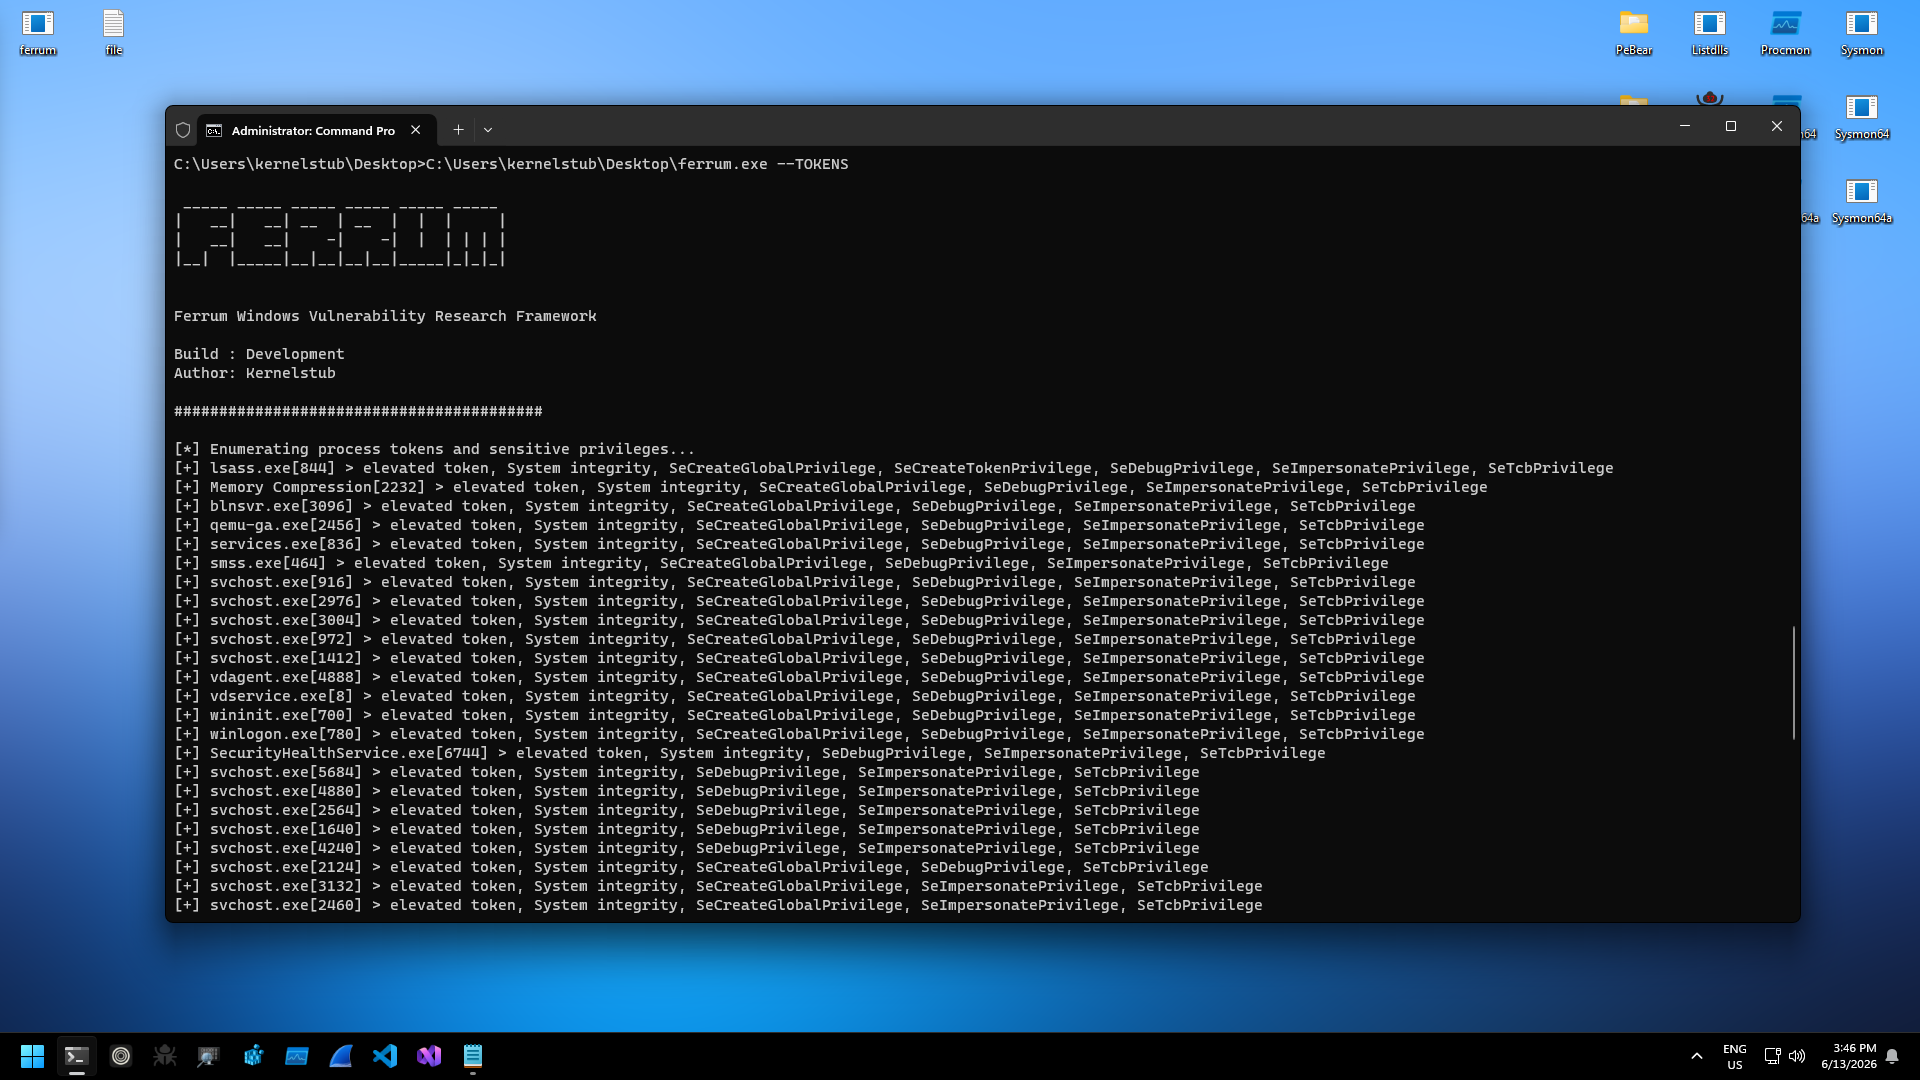Click the svchost.exe[2124] output row
The width and height of the screenshot is (1920, 1080).
coord(691,867)
